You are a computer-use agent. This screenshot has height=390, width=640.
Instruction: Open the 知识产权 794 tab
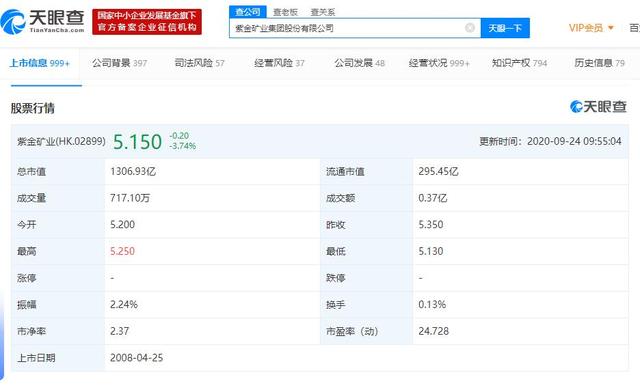(519, 63)
